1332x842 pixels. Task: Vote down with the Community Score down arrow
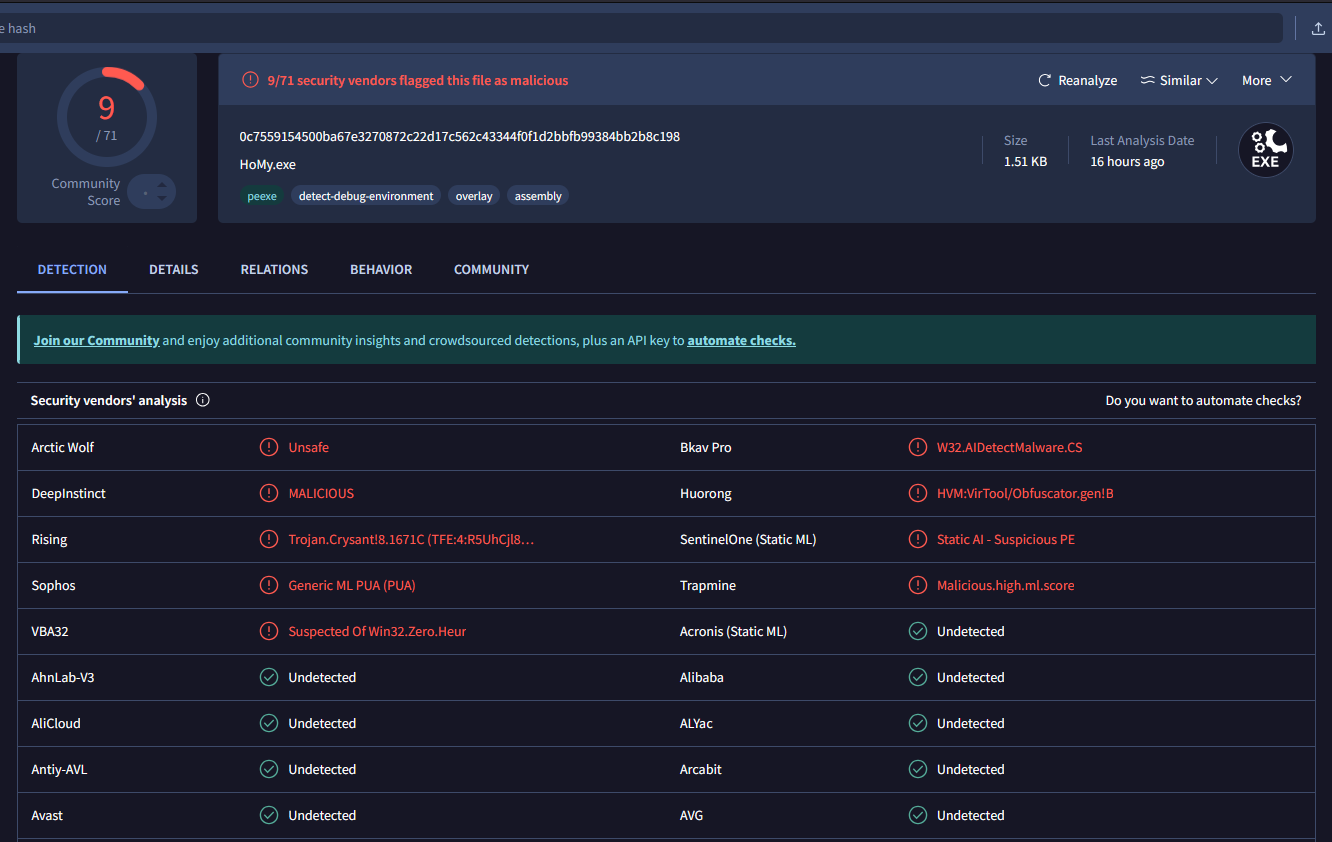pos(162,198)
